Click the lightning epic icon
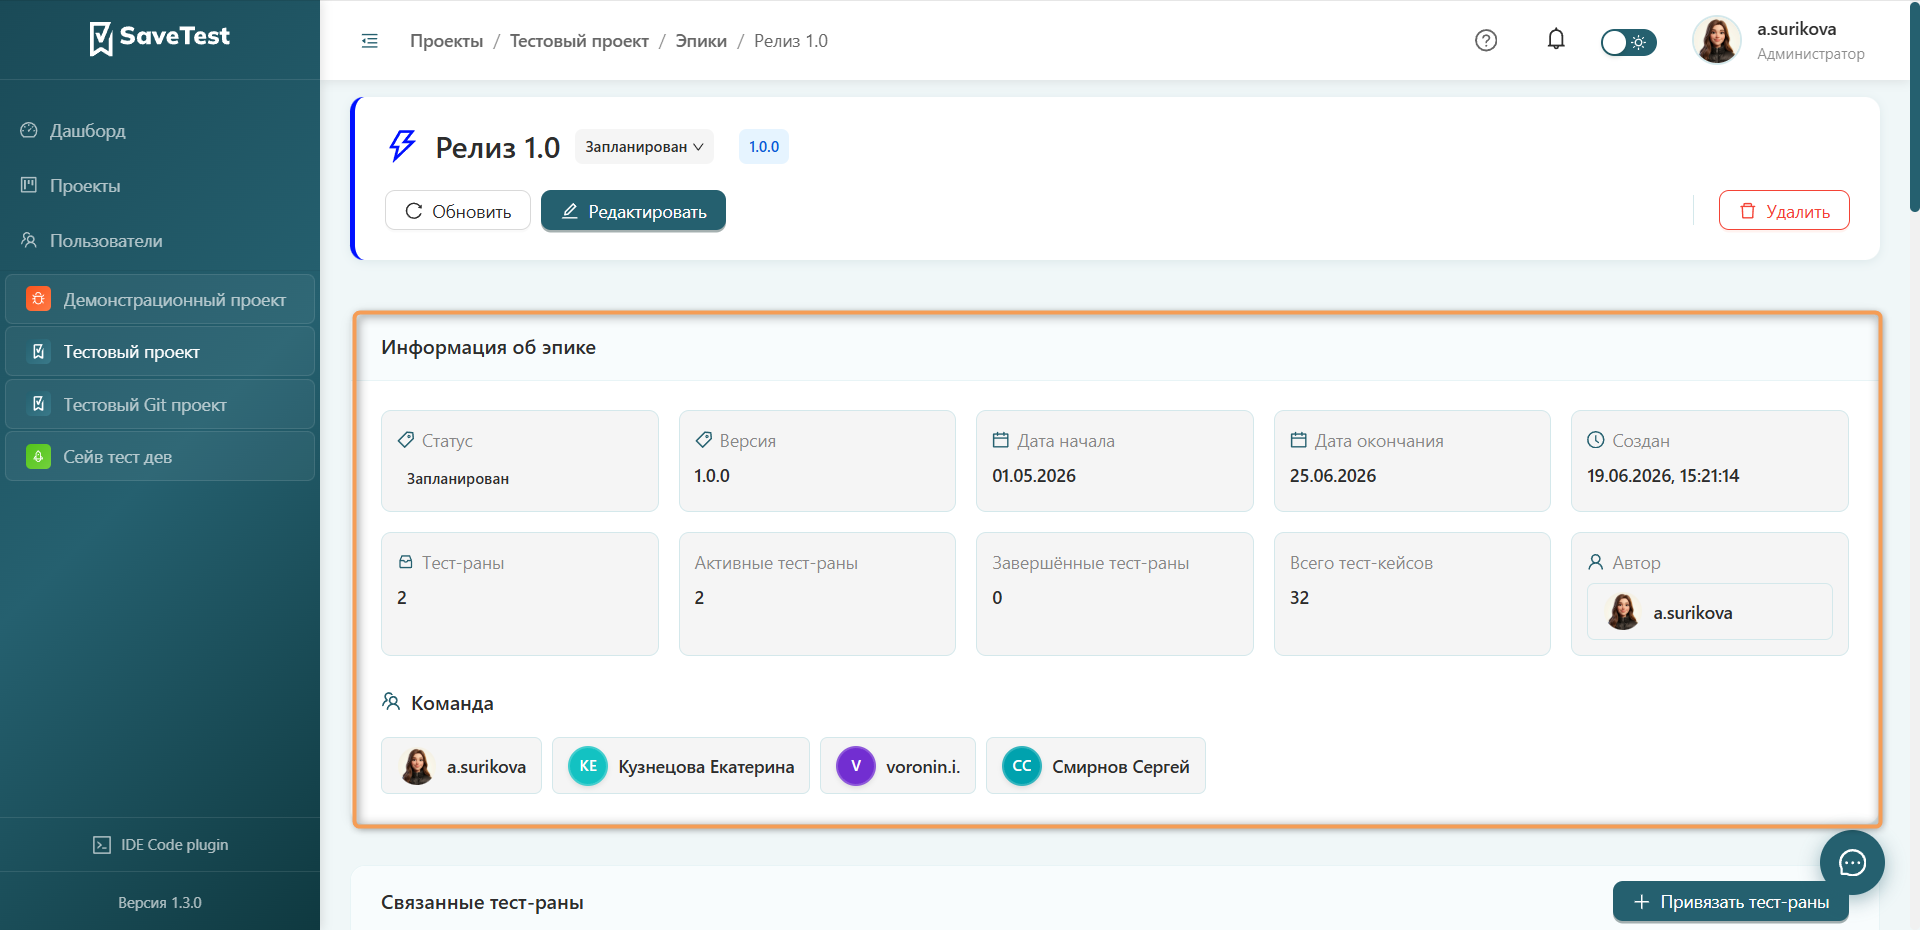This screenshot has width=1920, height=930. point(402,146)
